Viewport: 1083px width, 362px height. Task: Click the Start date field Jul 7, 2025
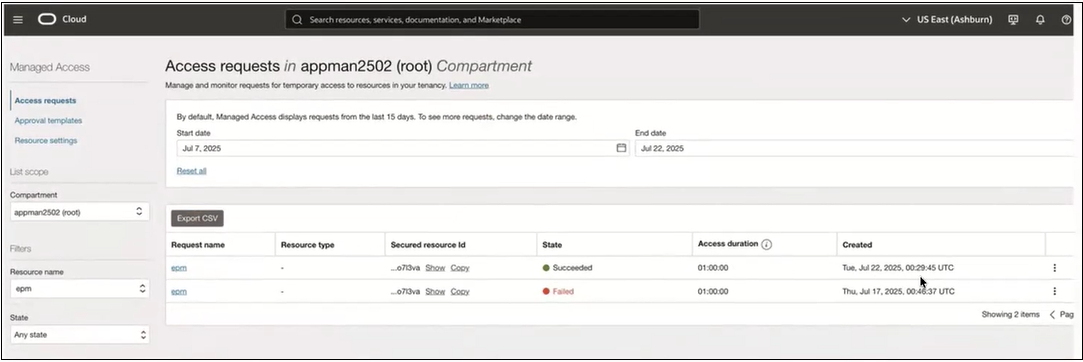403,148
